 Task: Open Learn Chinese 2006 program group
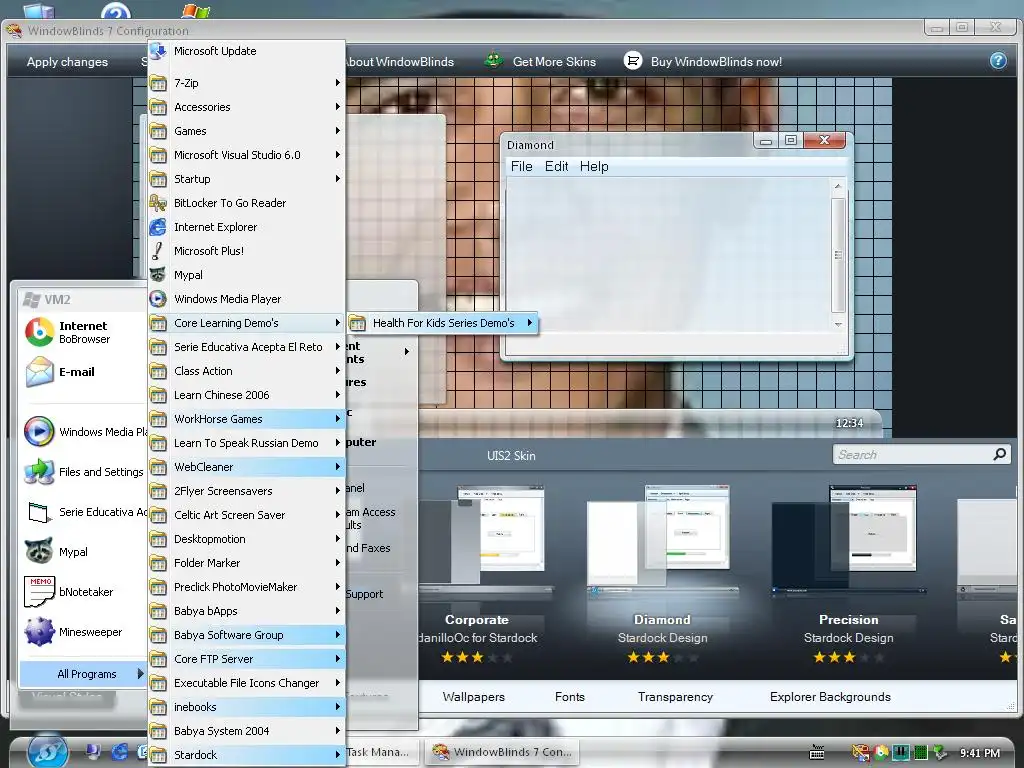click(x=246, y=395)
